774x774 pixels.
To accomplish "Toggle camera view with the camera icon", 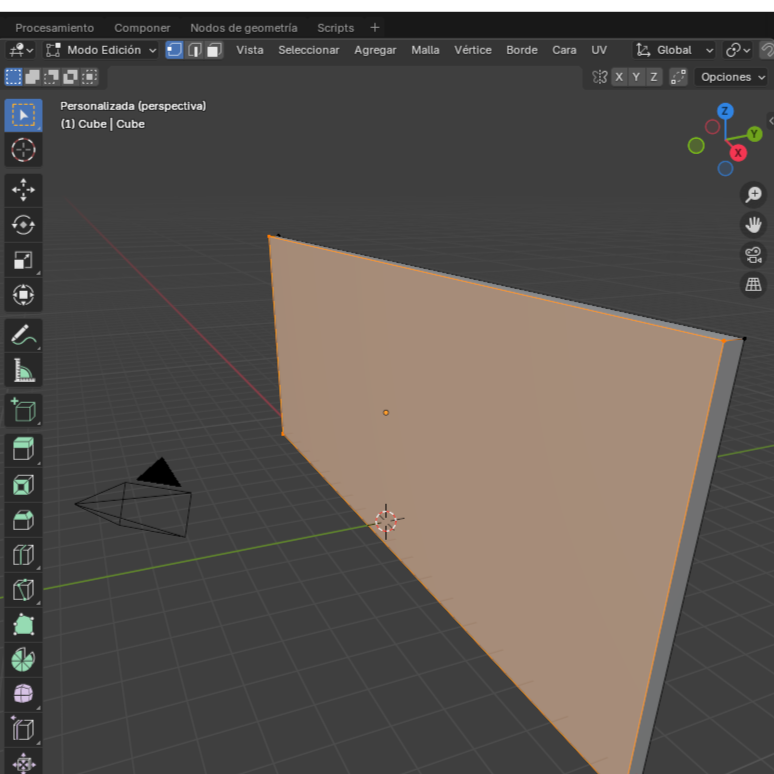I will pos(753,255).
